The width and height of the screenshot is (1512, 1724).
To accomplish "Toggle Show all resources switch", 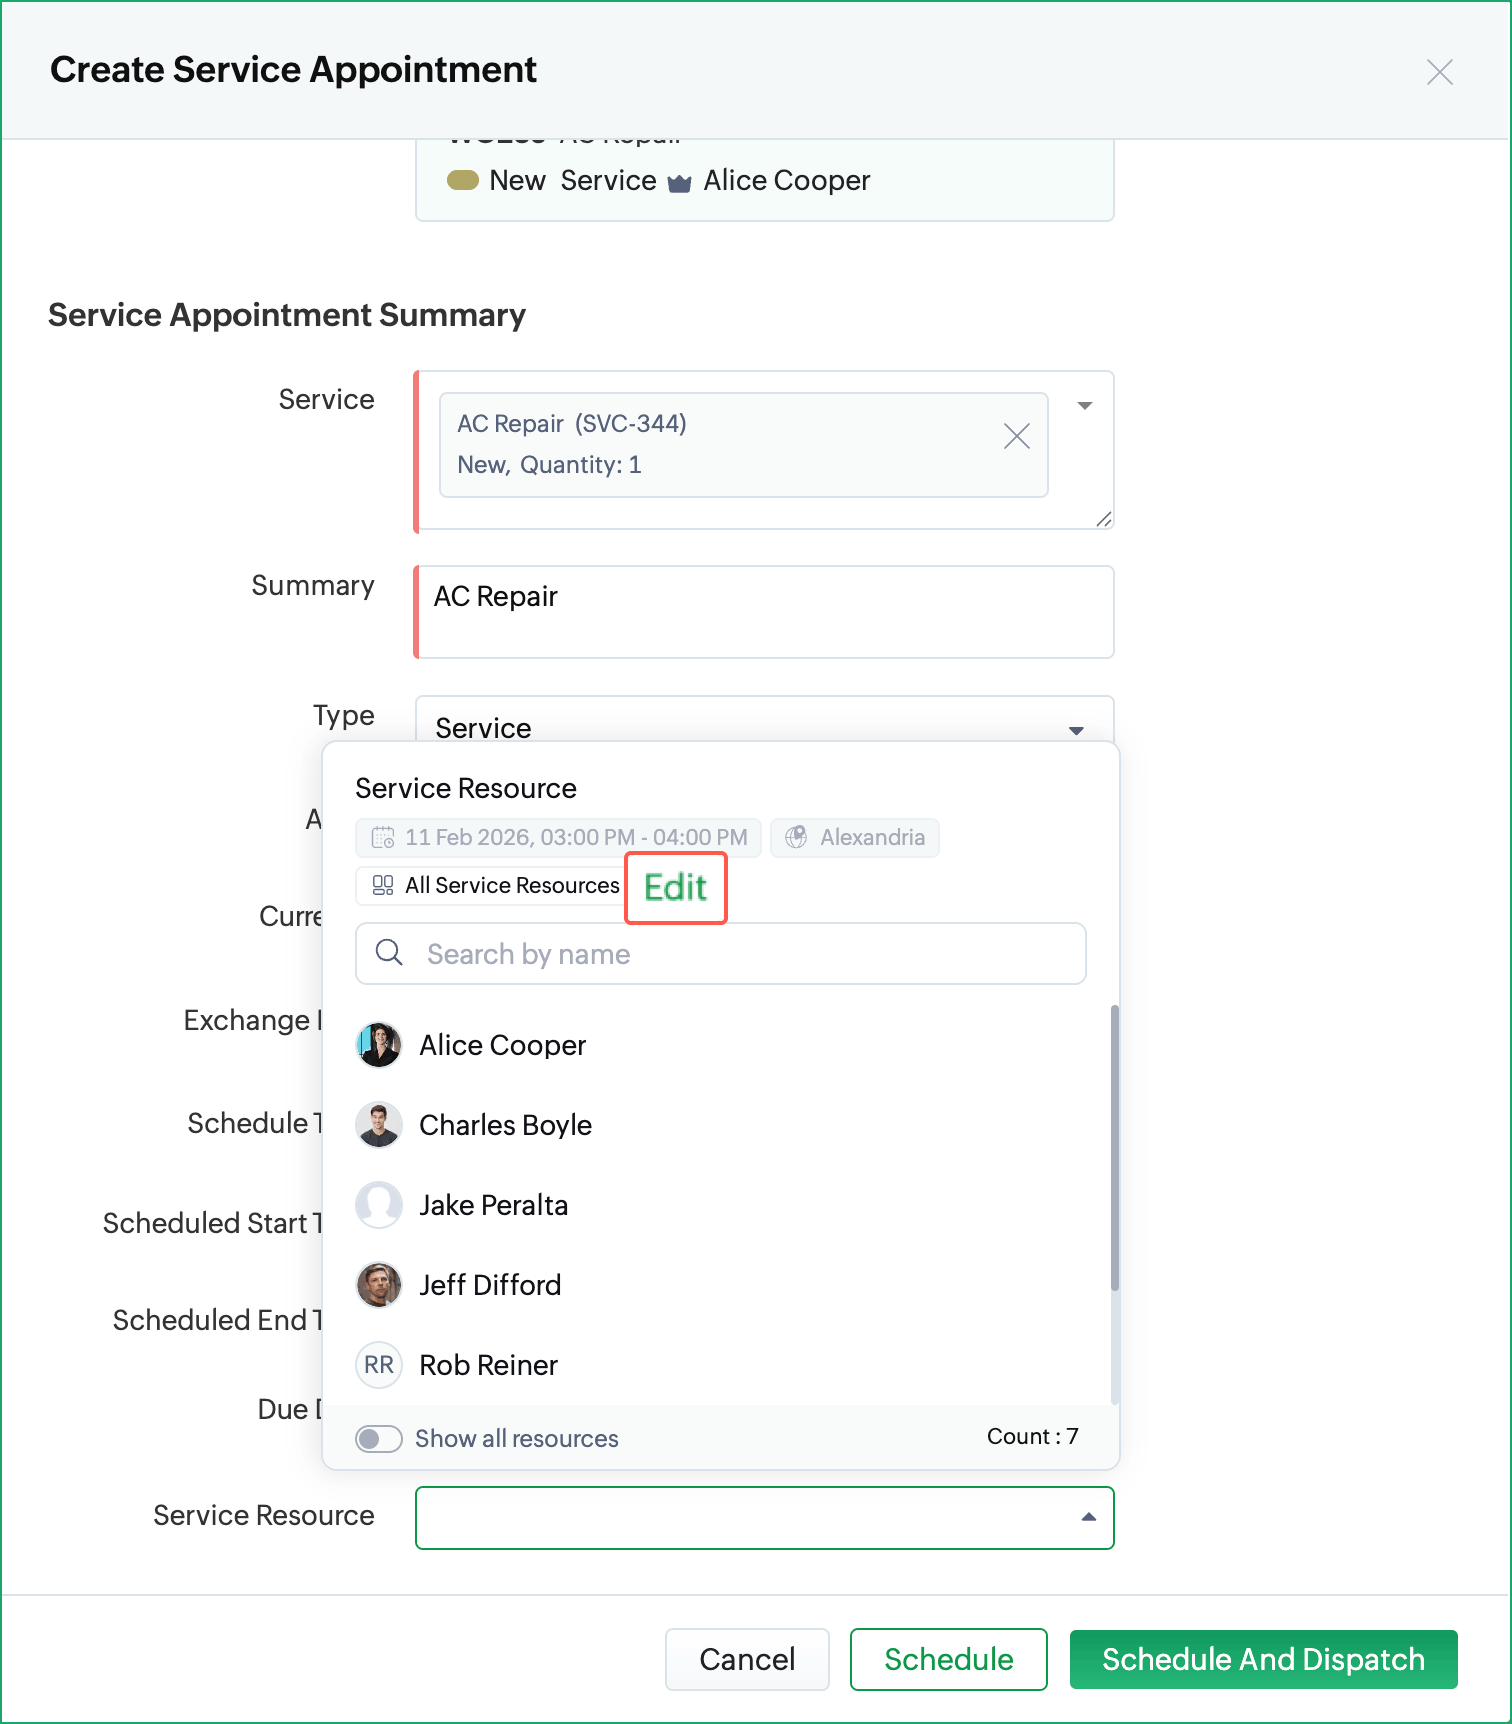I will [x=379, y=1439].
